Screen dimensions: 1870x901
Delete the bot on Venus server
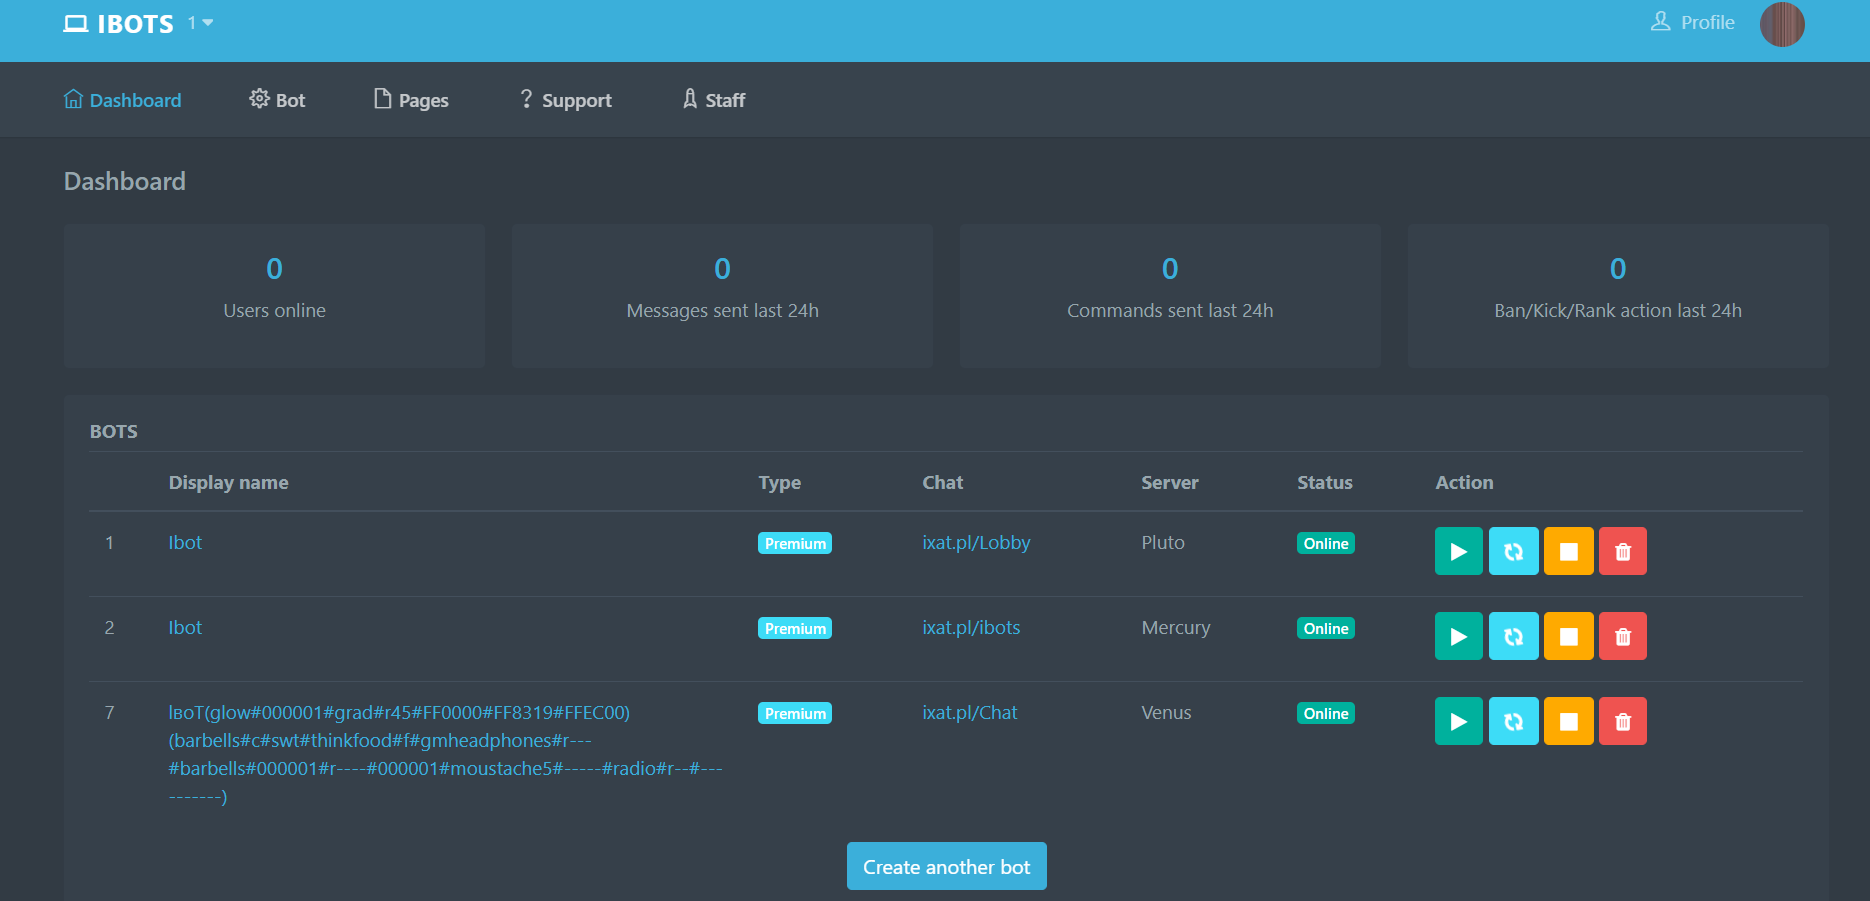click(x=1622, y=721)
